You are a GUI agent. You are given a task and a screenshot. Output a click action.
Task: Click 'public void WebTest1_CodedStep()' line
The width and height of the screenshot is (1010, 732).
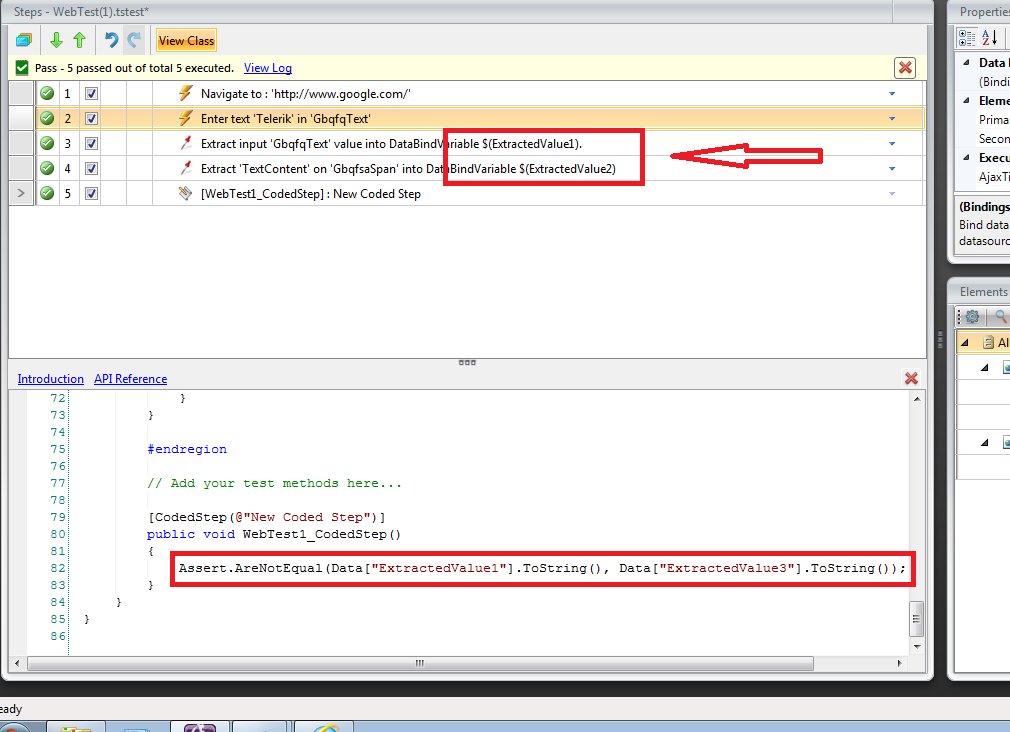pyautogui.click(x=274, y=534)
